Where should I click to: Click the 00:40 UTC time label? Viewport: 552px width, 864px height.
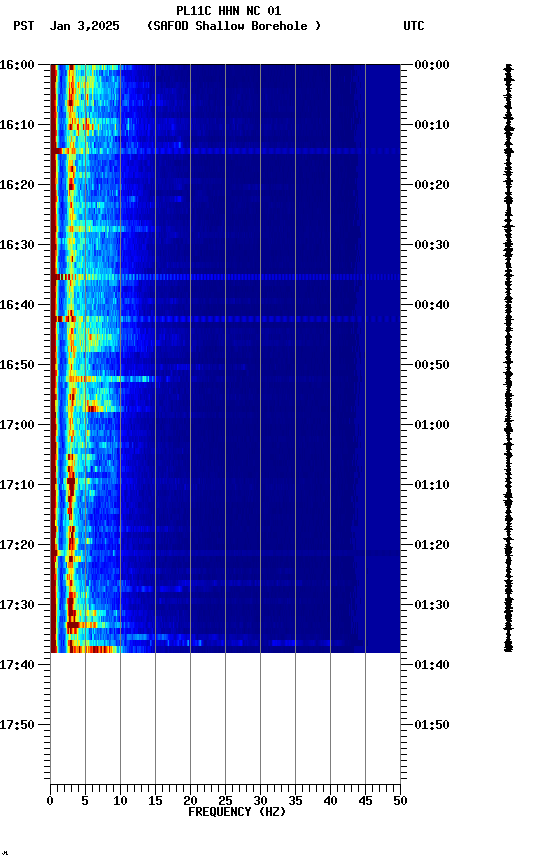click(432, 305)
